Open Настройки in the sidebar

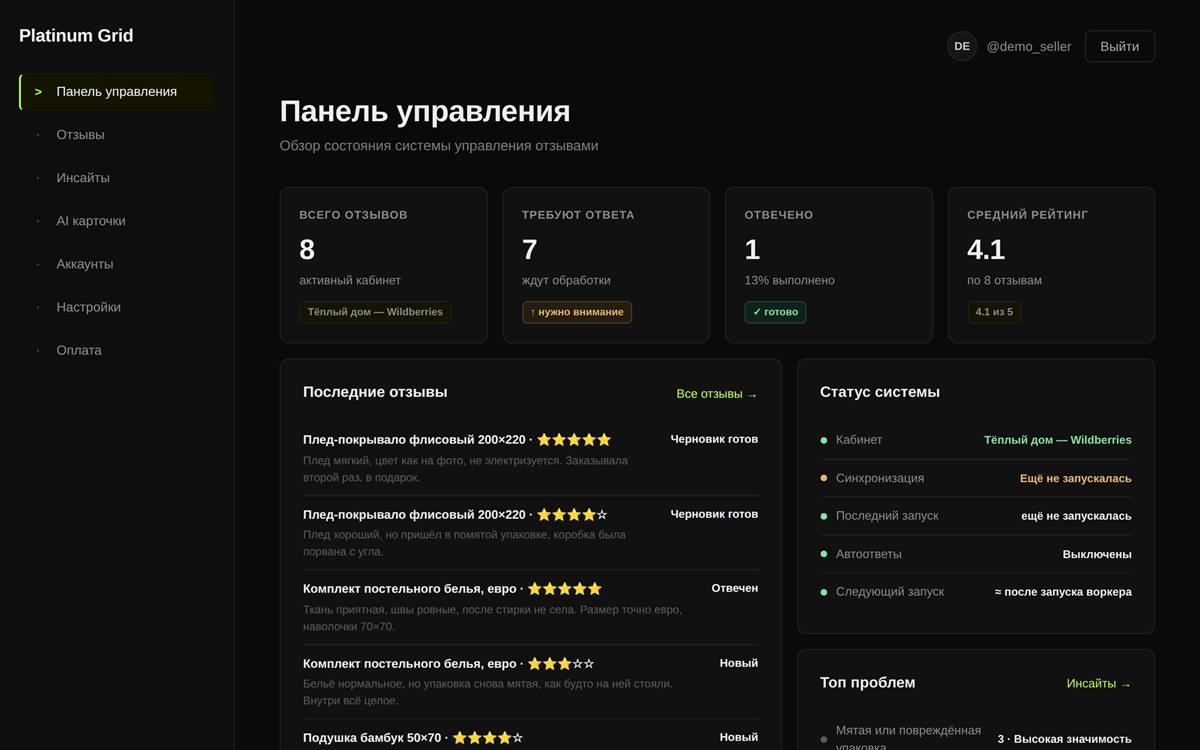click(117, 307)
